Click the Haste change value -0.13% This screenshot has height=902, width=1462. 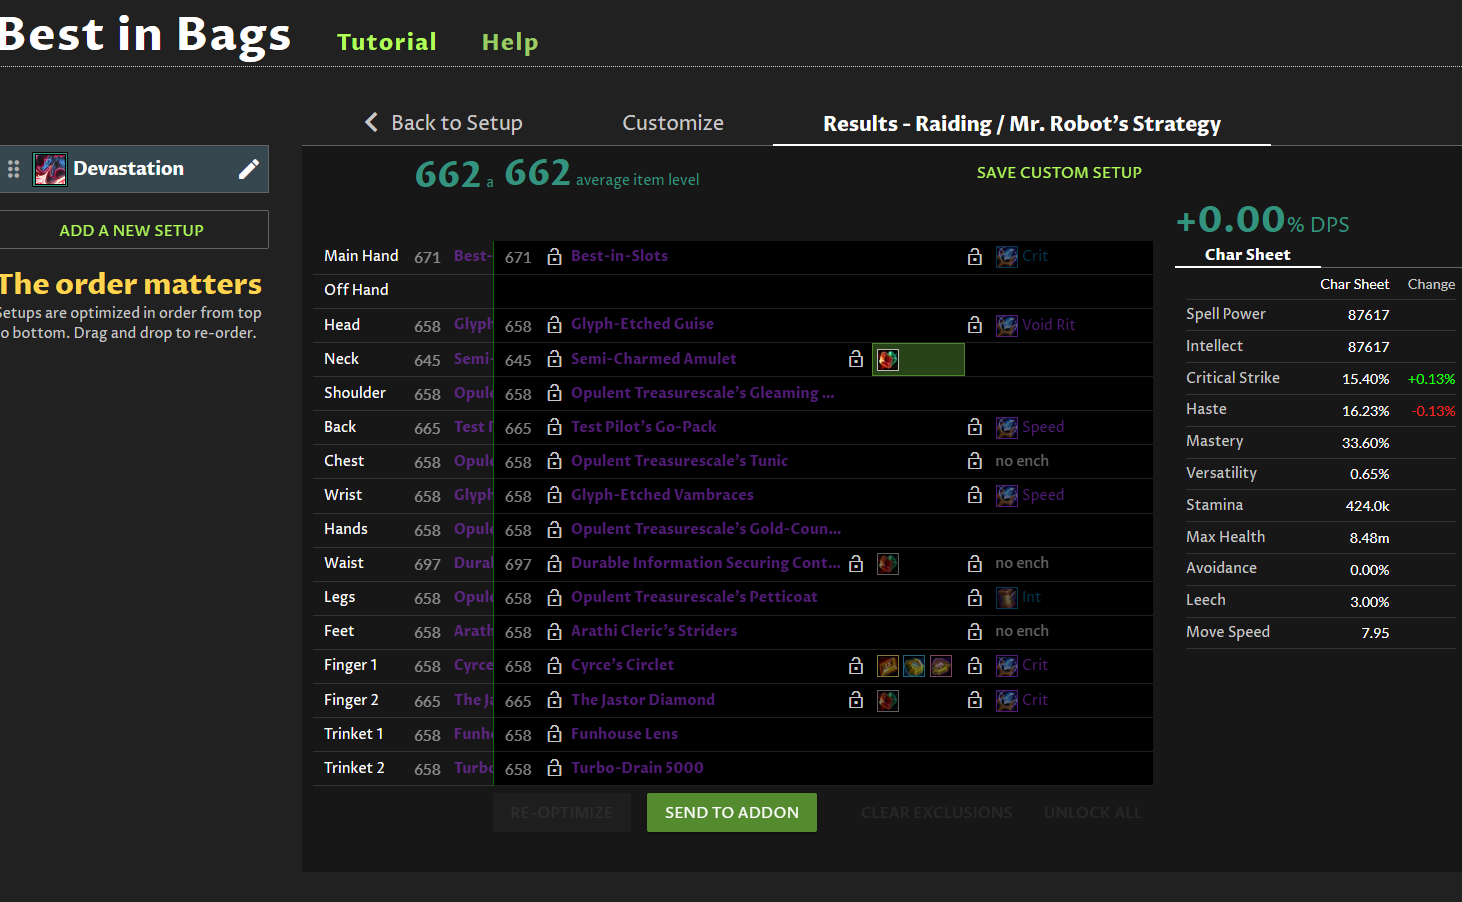coord(1434,411)
